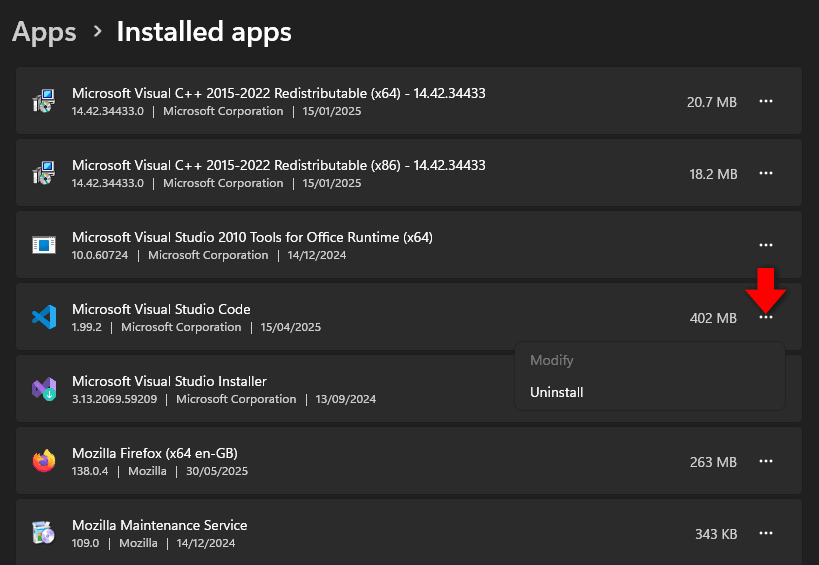Click the breadcrumb chevron after Apps
This screenshot has height=565, width=819.
pos(97,31)
